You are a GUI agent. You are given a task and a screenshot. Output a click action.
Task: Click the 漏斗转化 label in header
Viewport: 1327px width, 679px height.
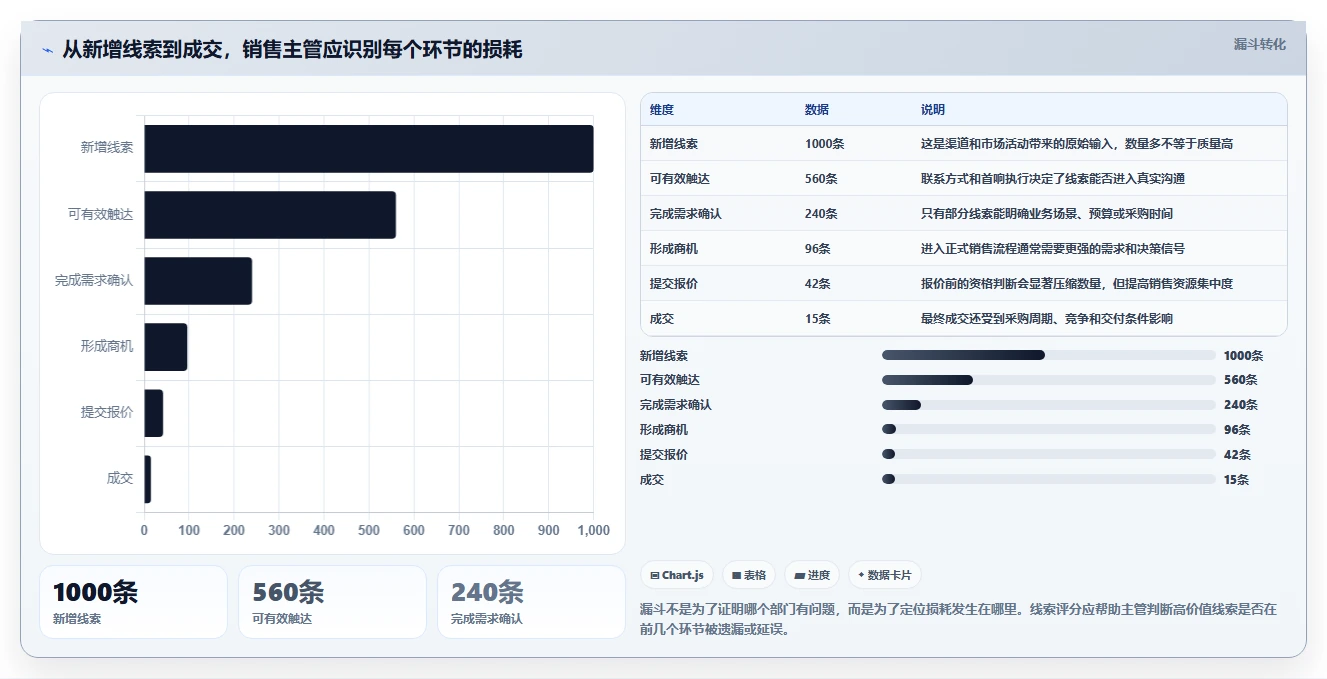coord(1259,45)
